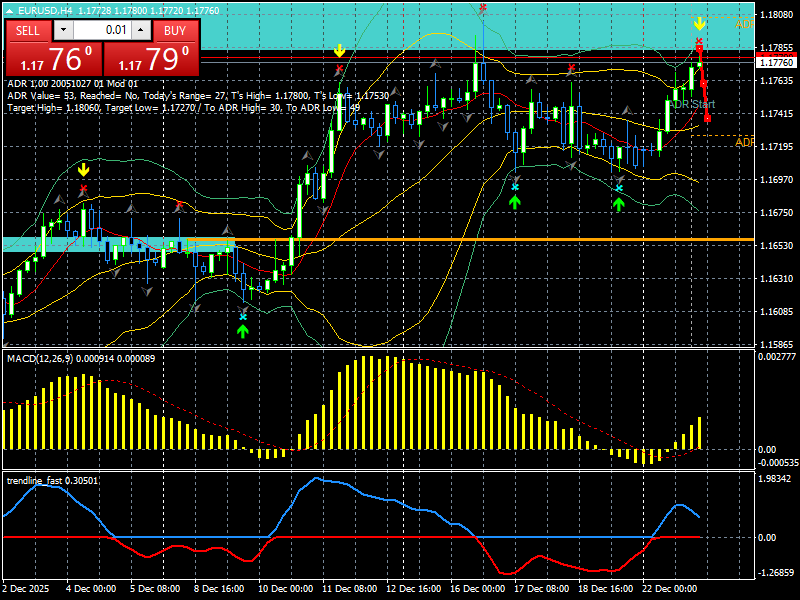Select the green up arrow below 18 Dec low
This screenshot has width=800, height=600.
coord(618,204)
